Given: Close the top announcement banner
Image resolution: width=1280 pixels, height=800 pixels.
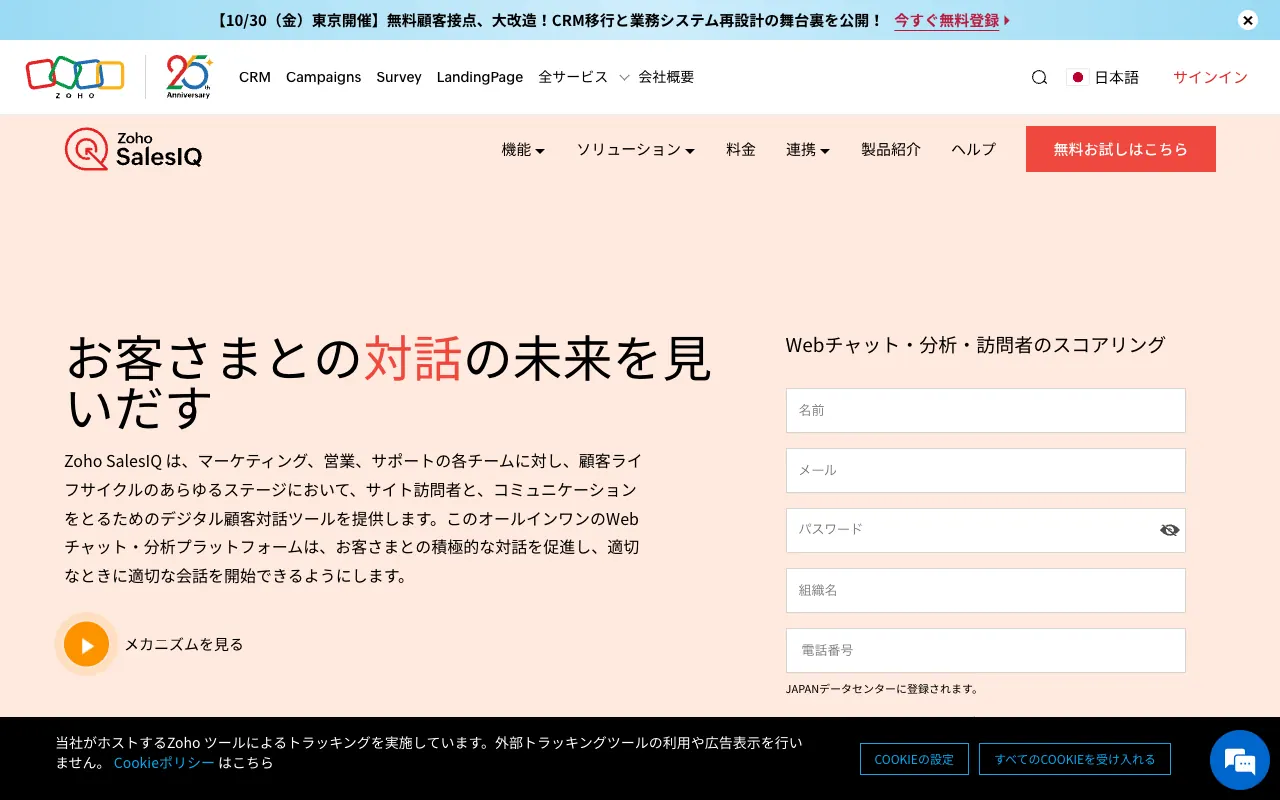Looking at the screenshot, I should [x=1247, y=20].
